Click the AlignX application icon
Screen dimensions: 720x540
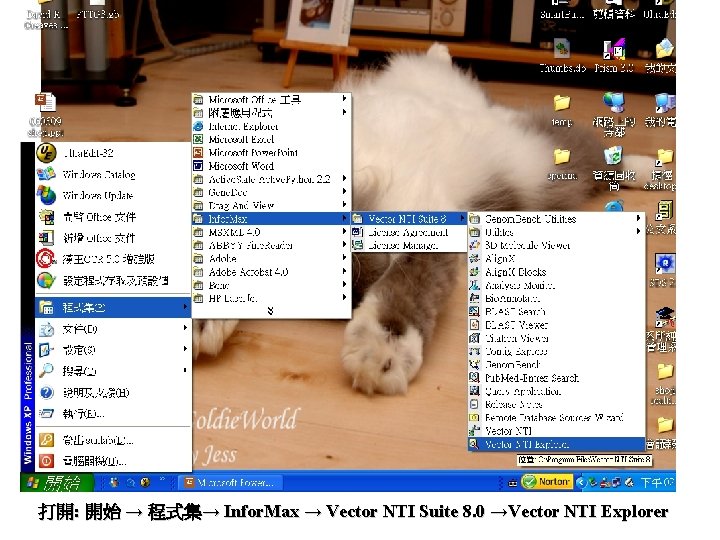[474, 259]
